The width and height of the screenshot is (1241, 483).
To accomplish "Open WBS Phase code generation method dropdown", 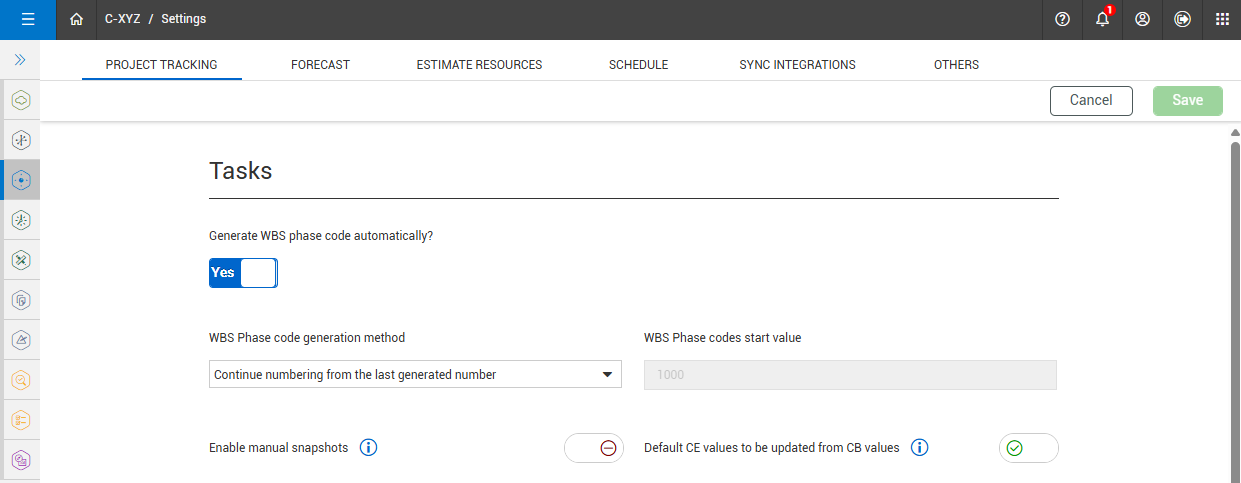I will [x=415, y=375].
